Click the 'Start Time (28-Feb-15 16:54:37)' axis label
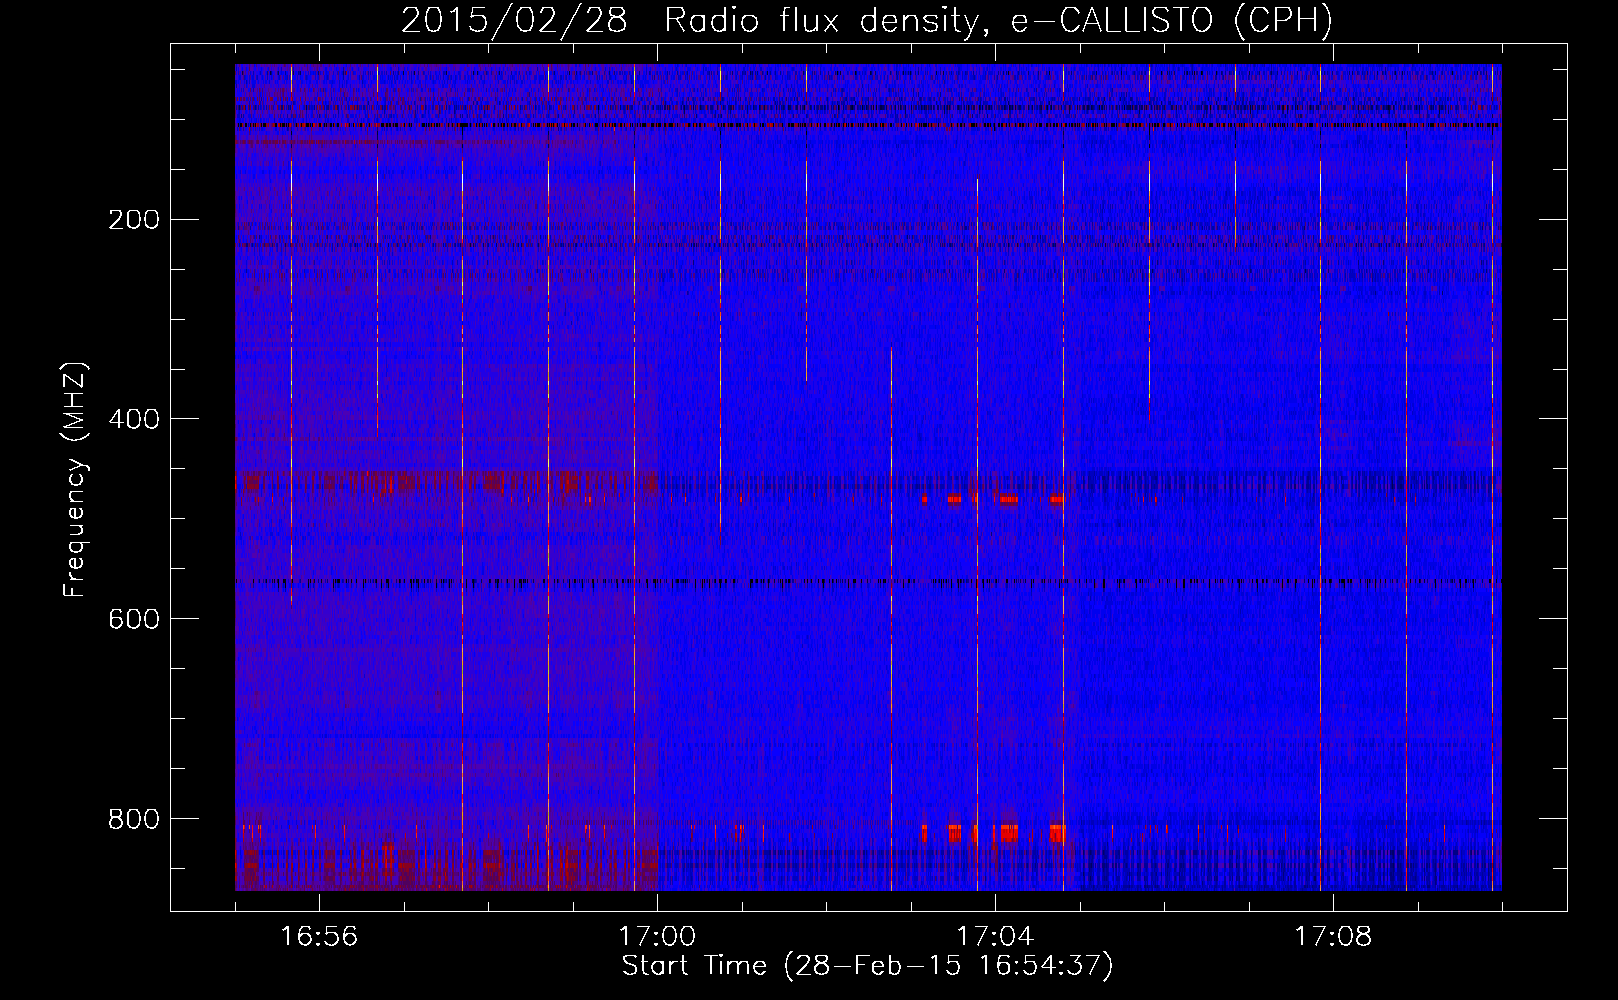This screenshot has height=1000, width=1618. pyautogui.click(x=867, y=966)
